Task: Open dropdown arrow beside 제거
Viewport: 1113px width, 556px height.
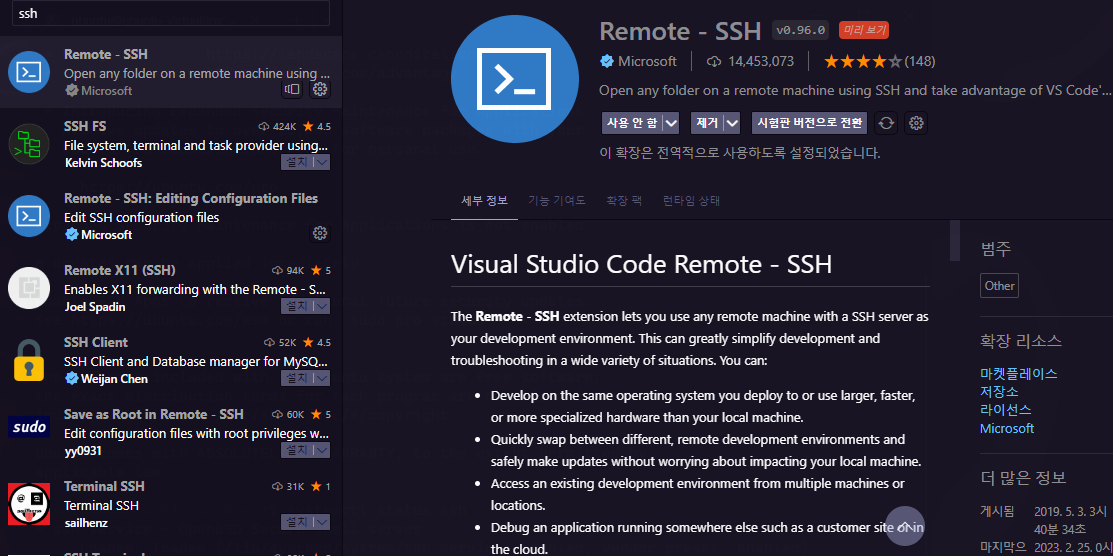Action: click(x=733, y=123)
